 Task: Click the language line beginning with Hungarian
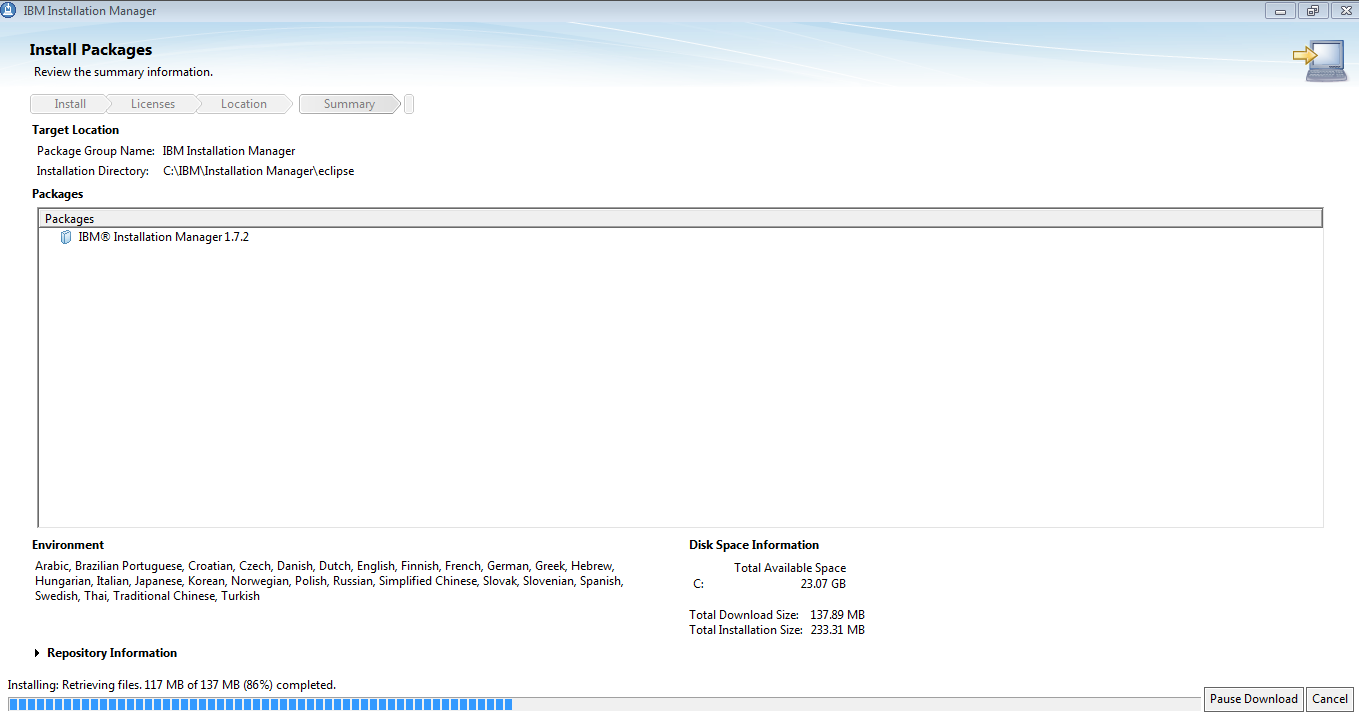tap(329, 581)
